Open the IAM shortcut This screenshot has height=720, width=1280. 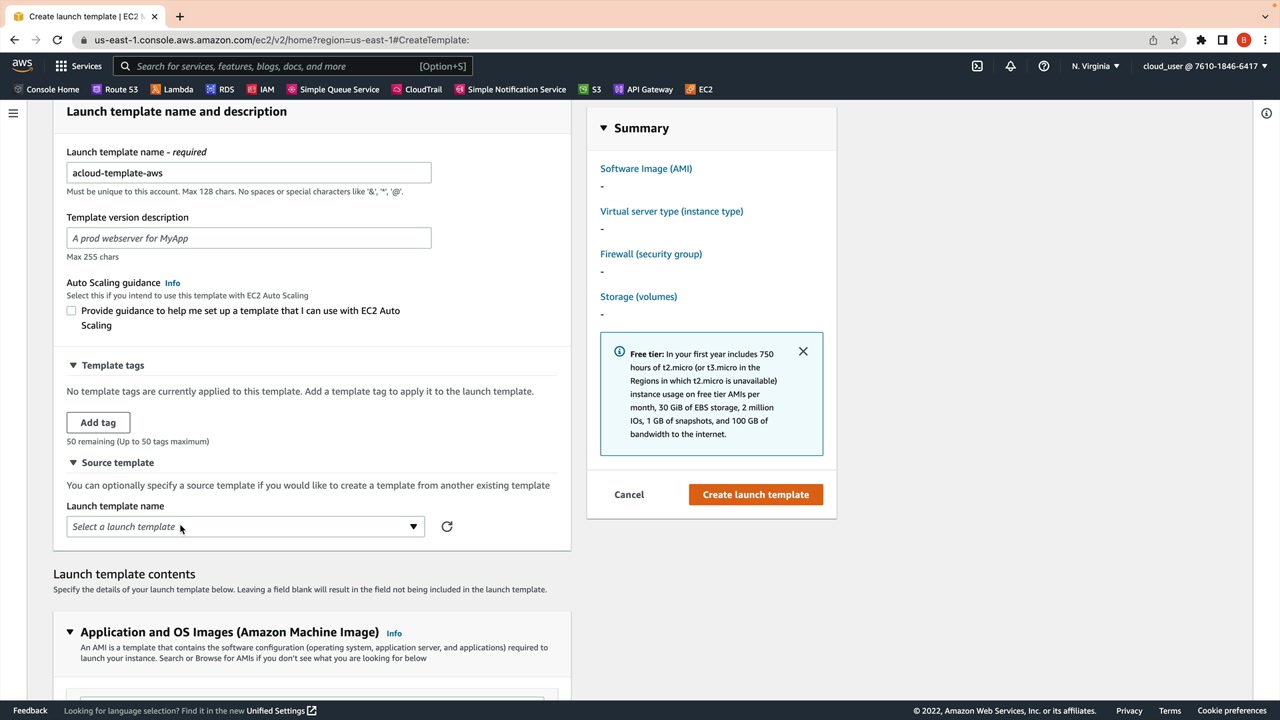click(260, 89)
